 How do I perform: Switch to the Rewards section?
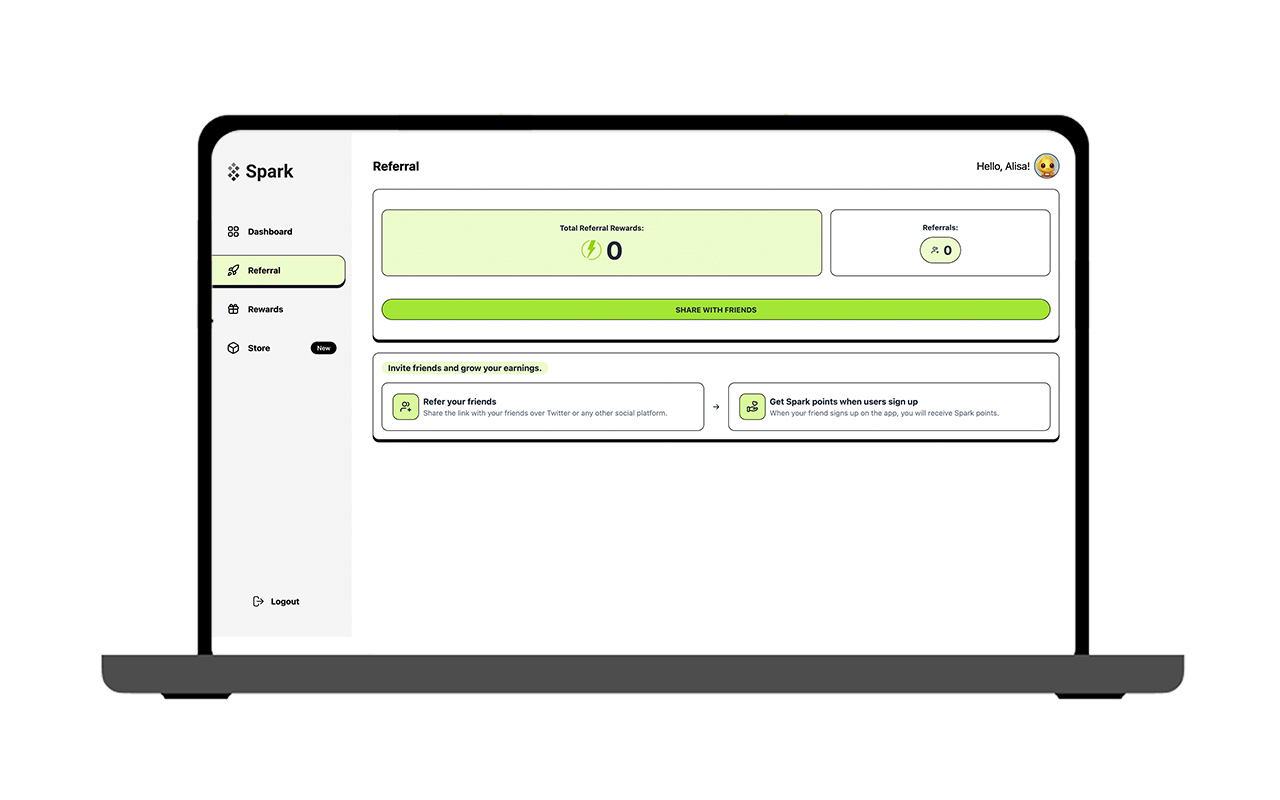coord(264,308)
